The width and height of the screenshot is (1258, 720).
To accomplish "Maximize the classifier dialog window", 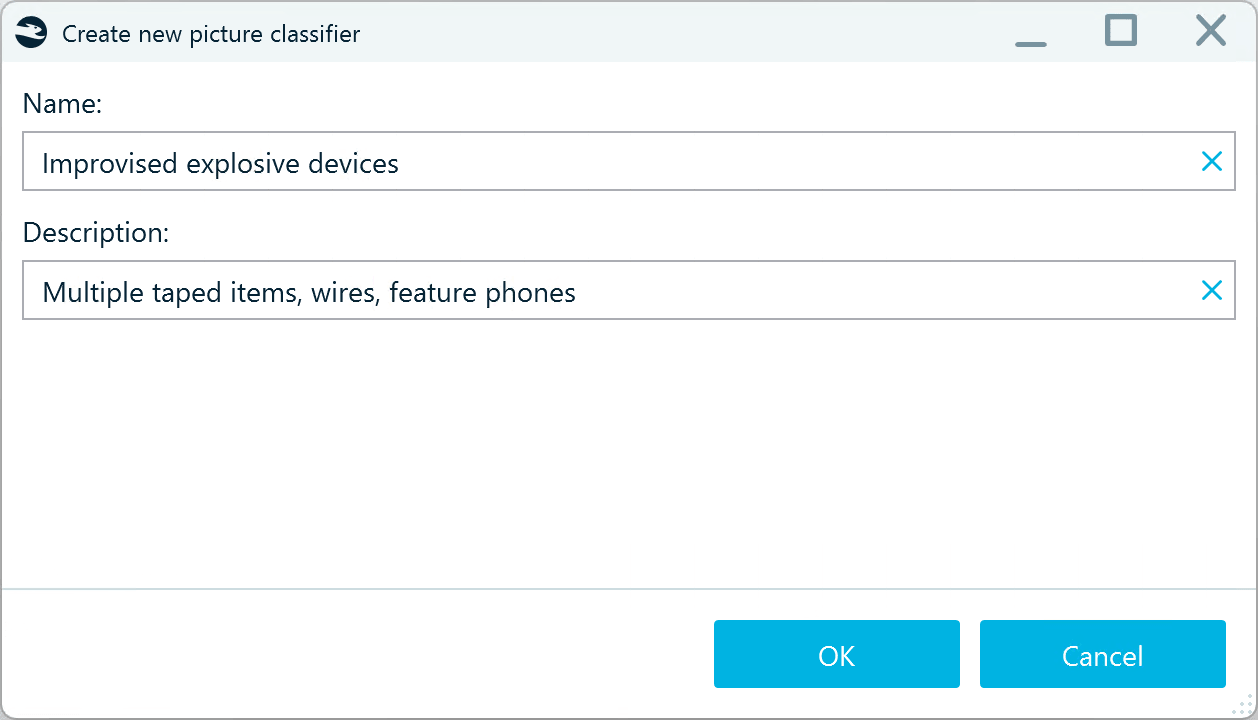I will tap(1120, 31).
